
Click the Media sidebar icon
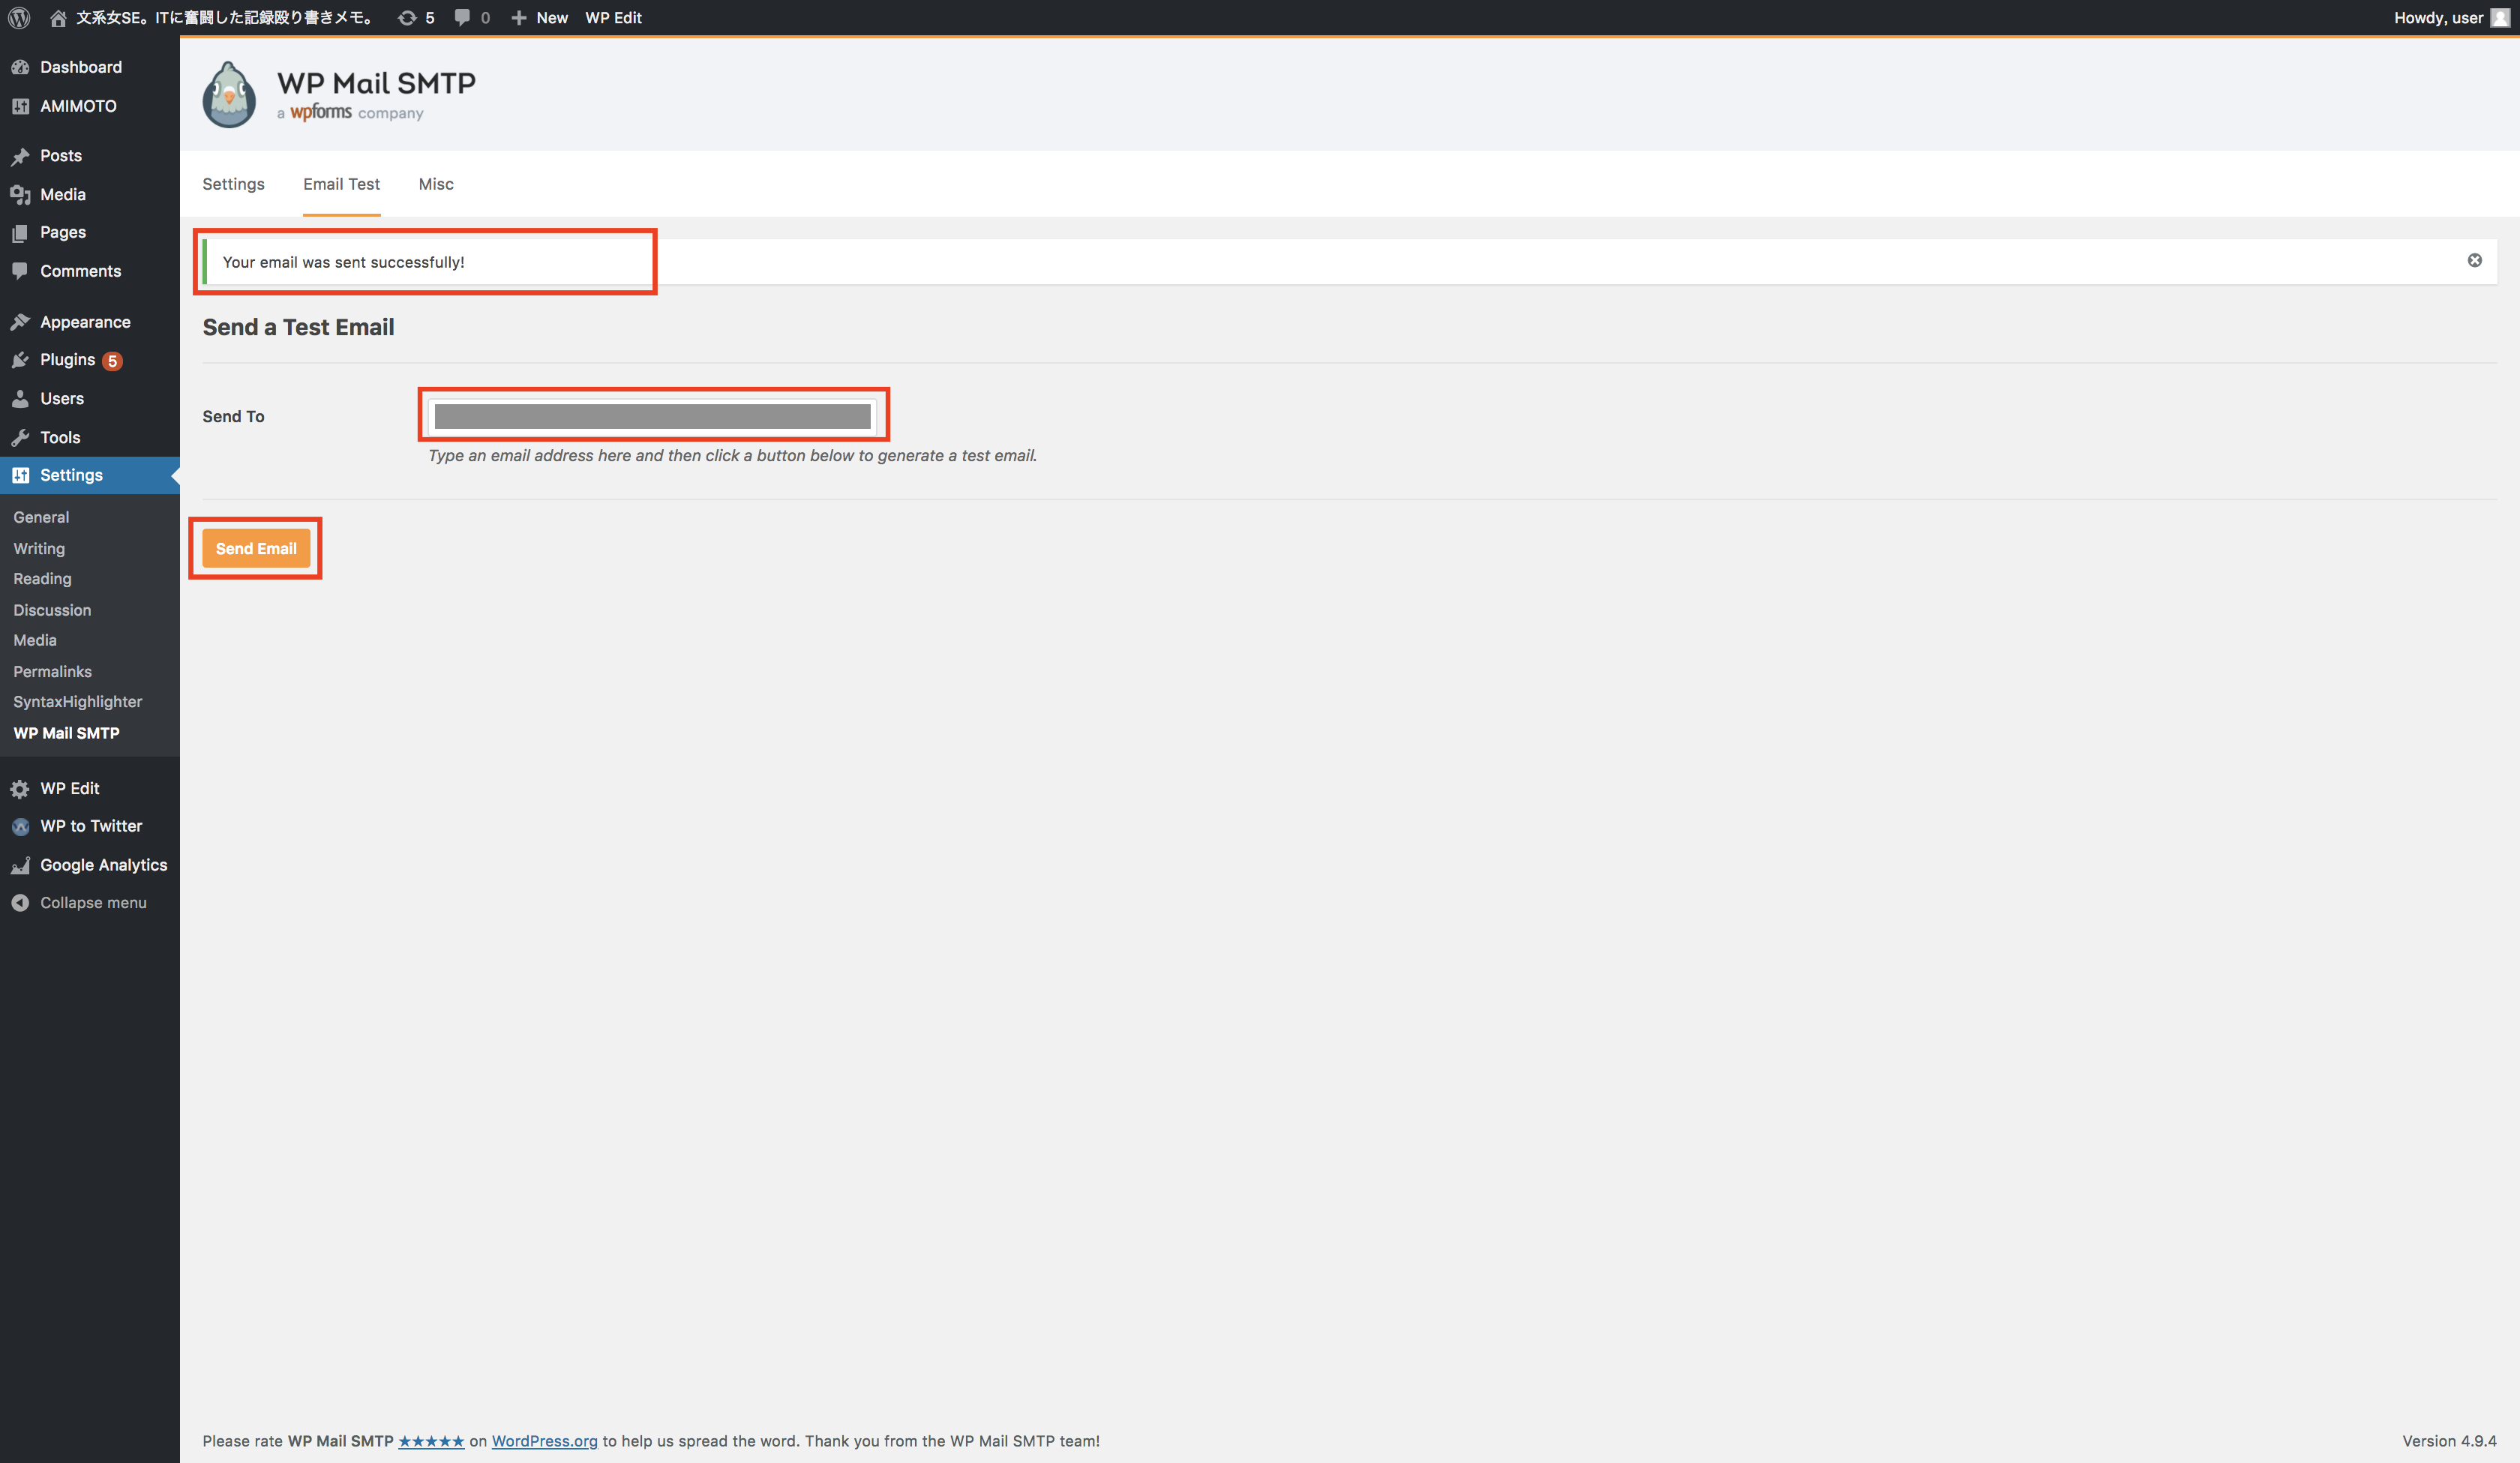click(20, 195)
